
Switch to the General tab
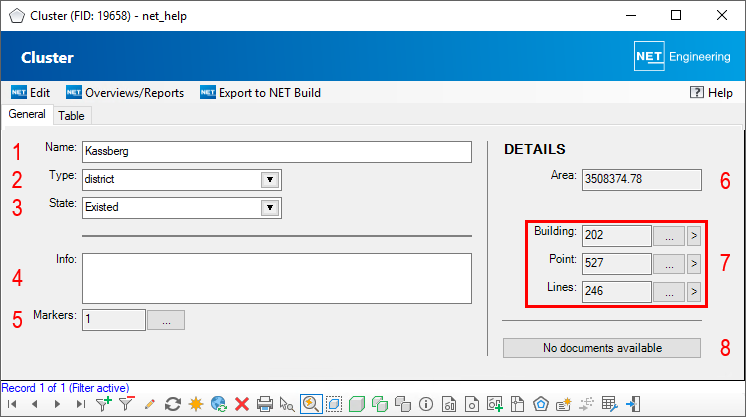27,114
